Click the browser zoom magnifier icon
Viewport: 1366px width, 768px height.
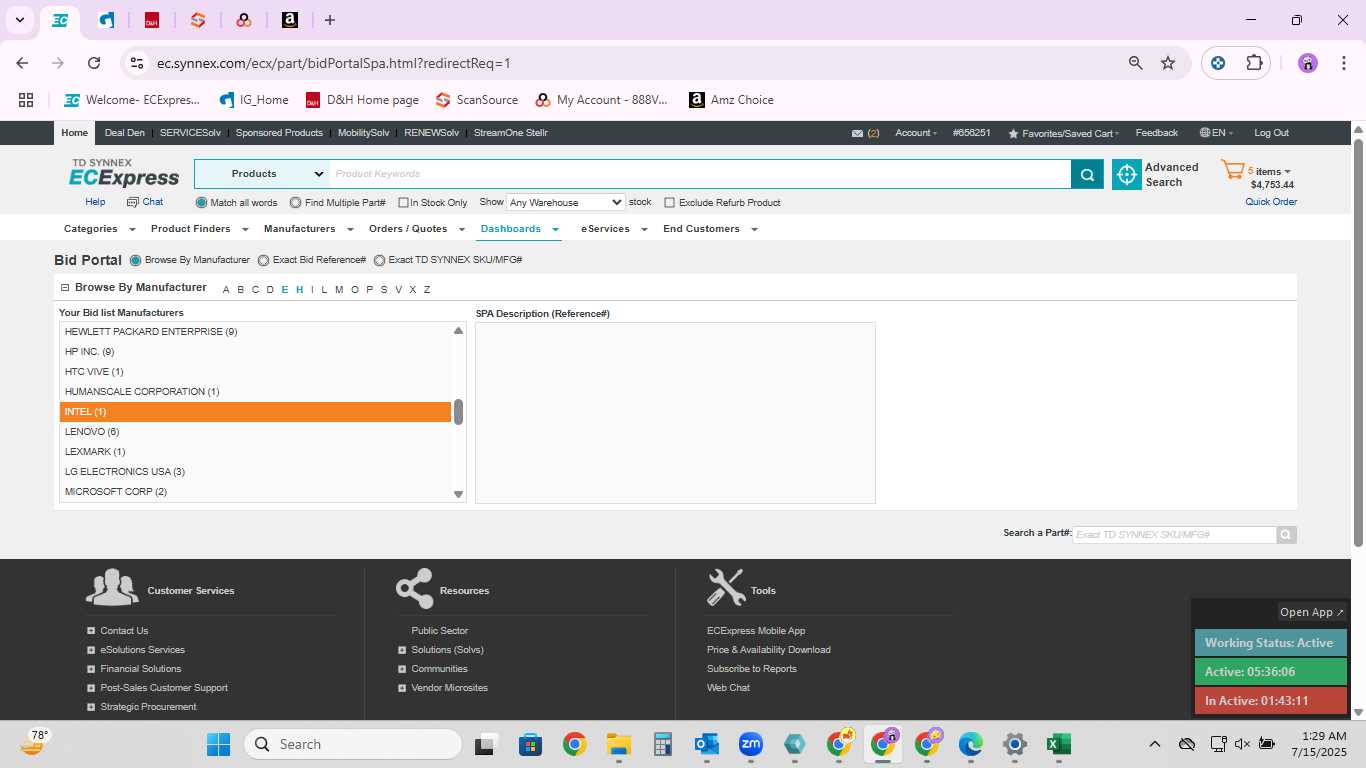click(1135, 63)
